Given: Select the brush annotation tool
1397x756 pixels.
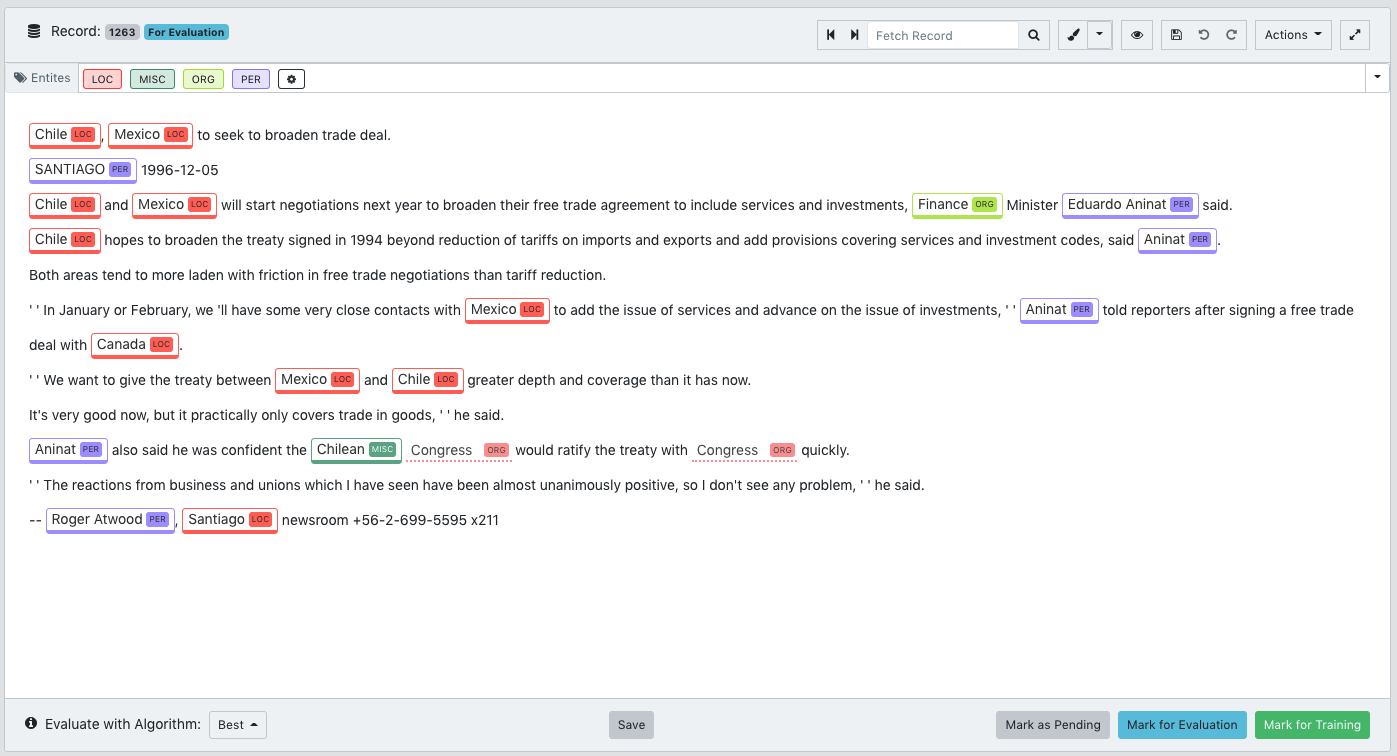Looking at the screenshot, I should point(1071,34).
